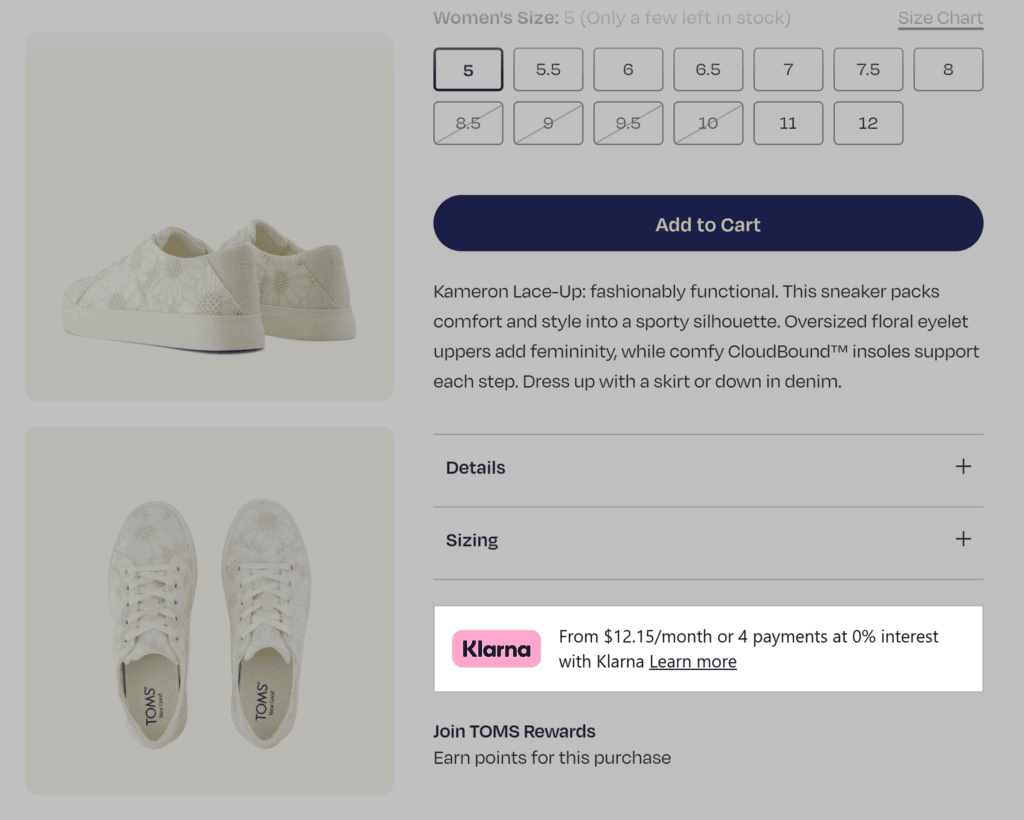Open the Size Chart

tap(940, 18)
